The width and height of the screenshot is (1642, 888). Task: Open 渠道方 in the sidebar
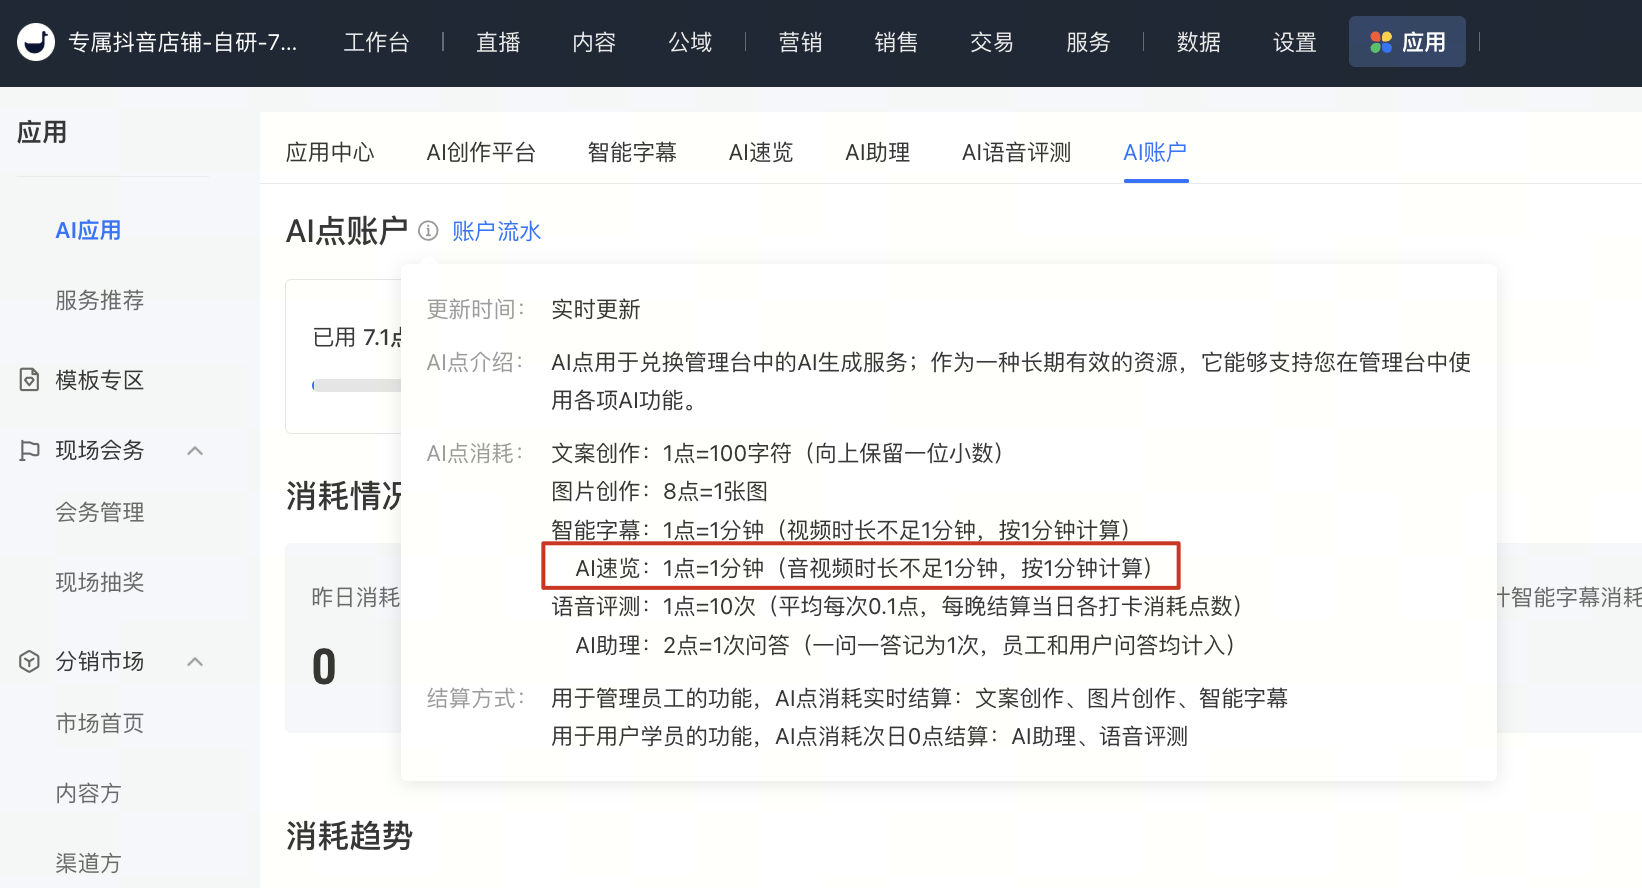(88, 863)
